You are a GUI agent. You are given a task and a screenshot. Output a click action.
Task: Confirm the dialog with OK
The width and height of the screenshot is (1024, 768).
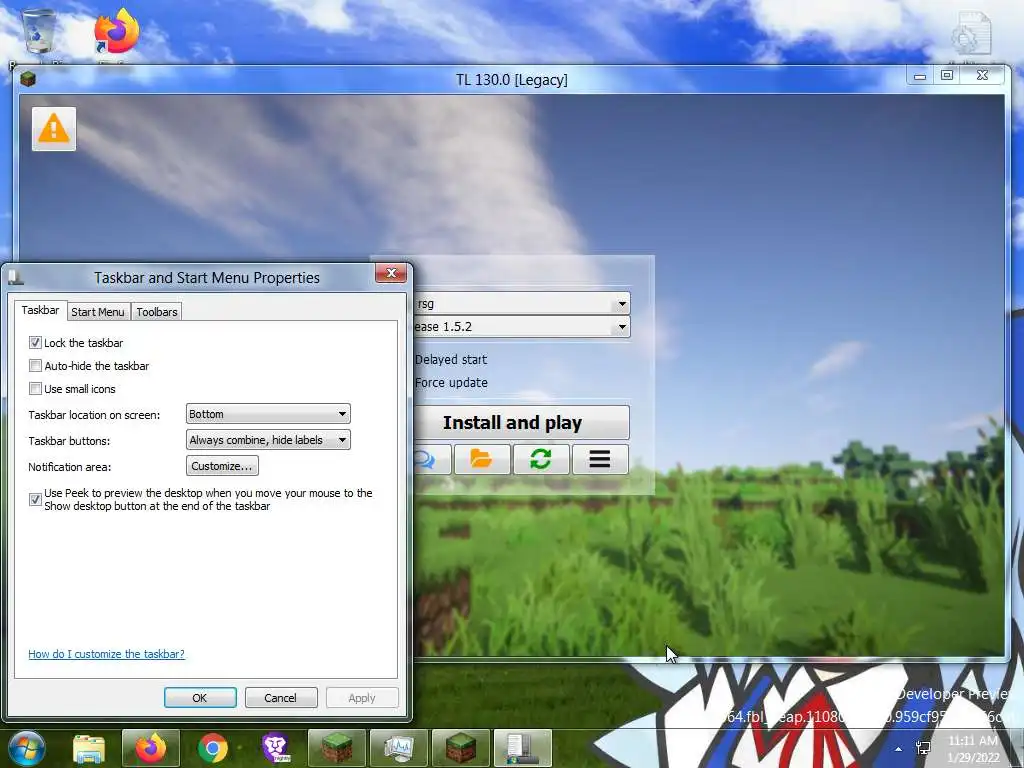coord(200,697)
